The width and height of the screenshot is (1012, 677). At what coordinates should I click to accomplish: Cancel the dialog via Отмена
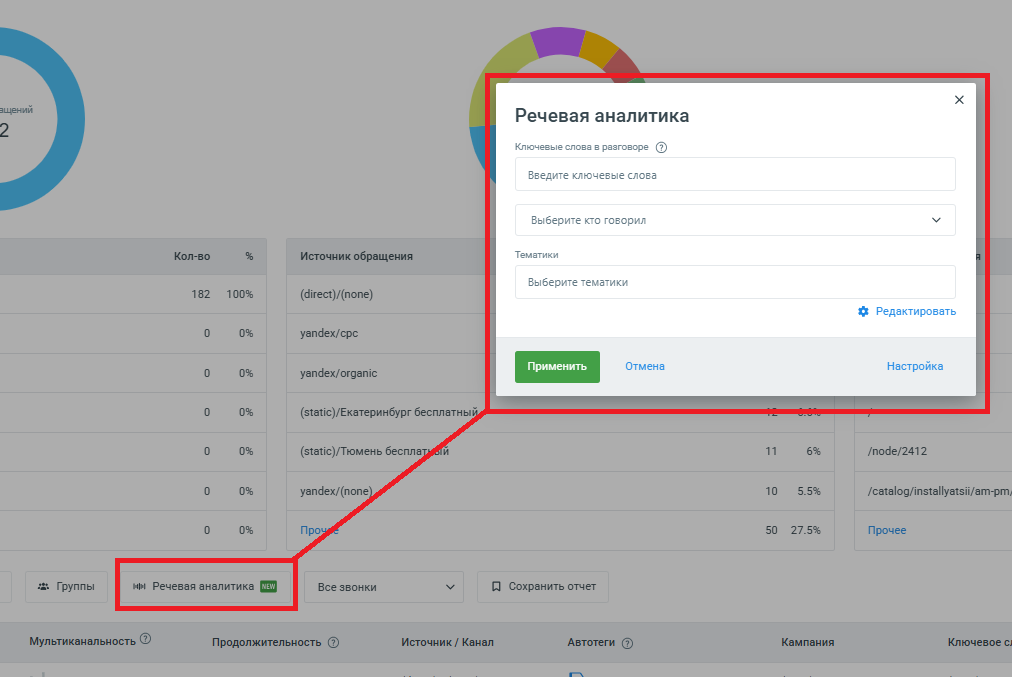645,367
